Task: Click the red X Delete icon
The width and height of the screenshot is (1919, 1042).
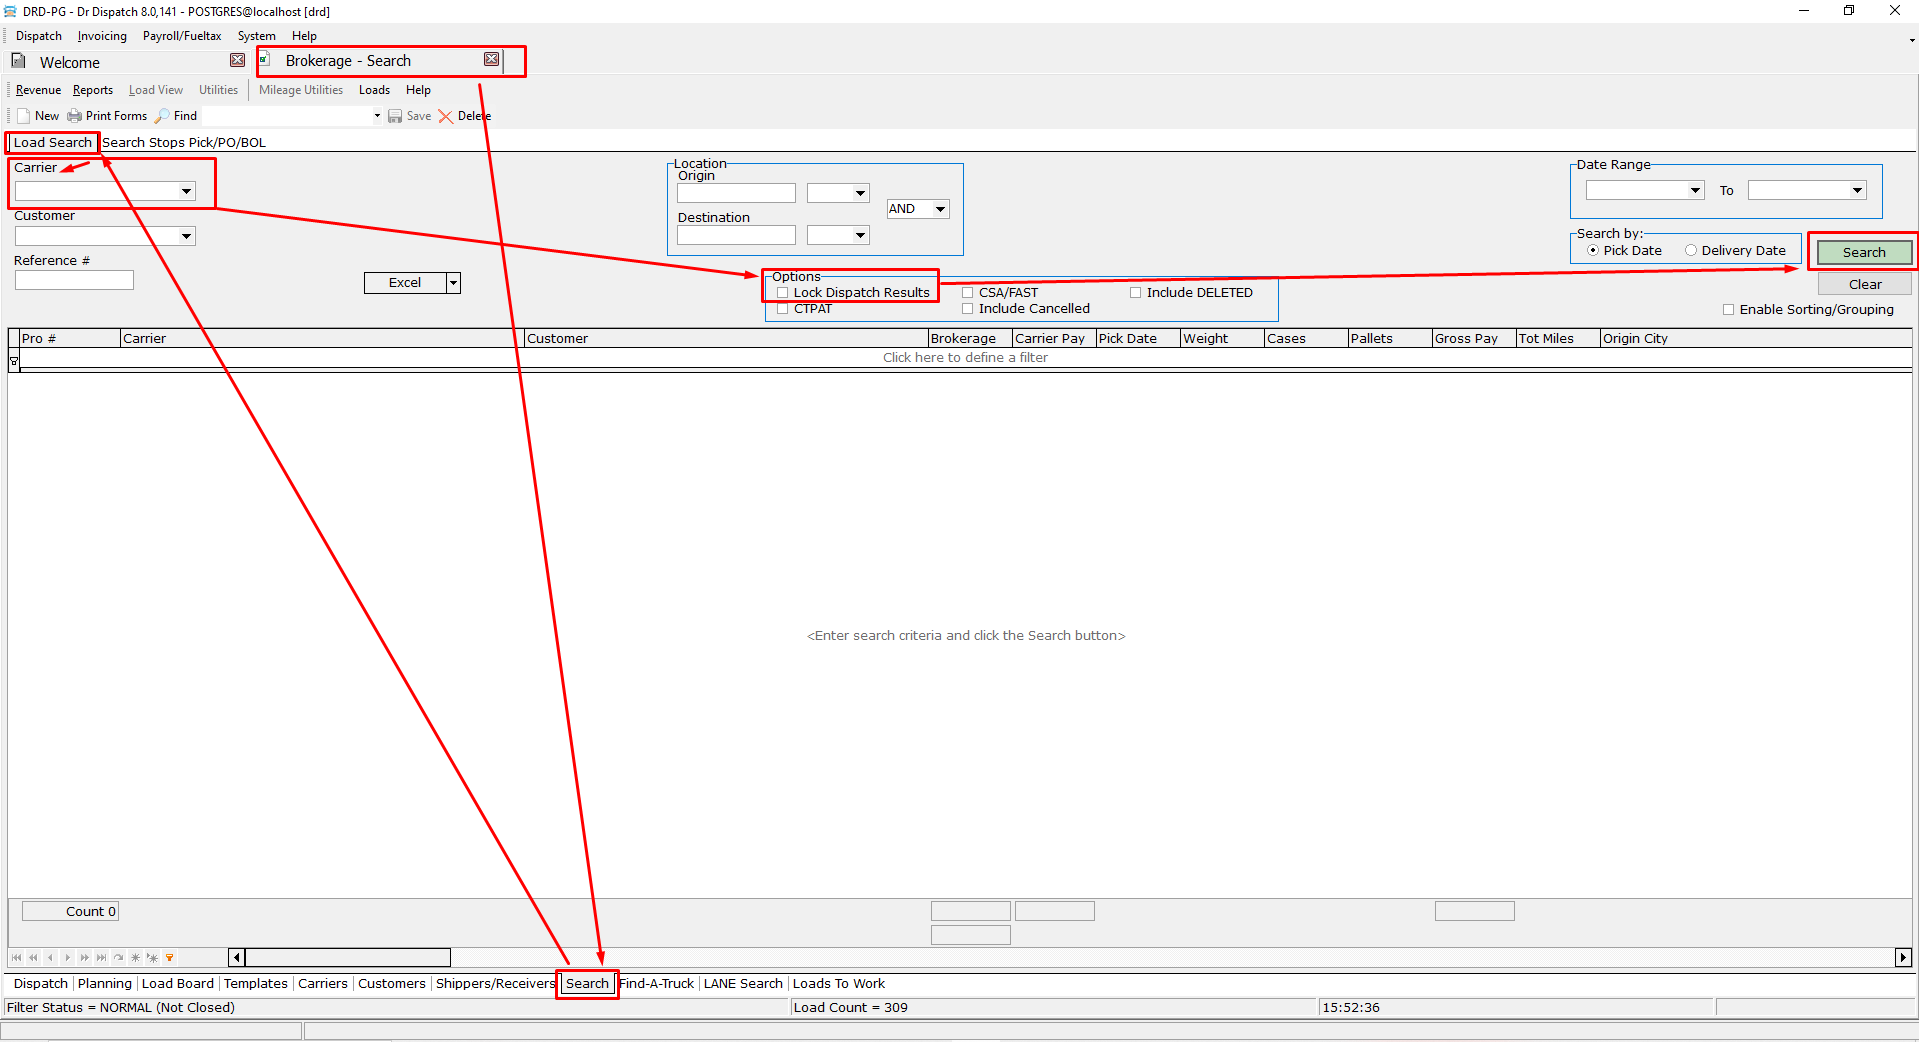Action: [x=446, y=116]
